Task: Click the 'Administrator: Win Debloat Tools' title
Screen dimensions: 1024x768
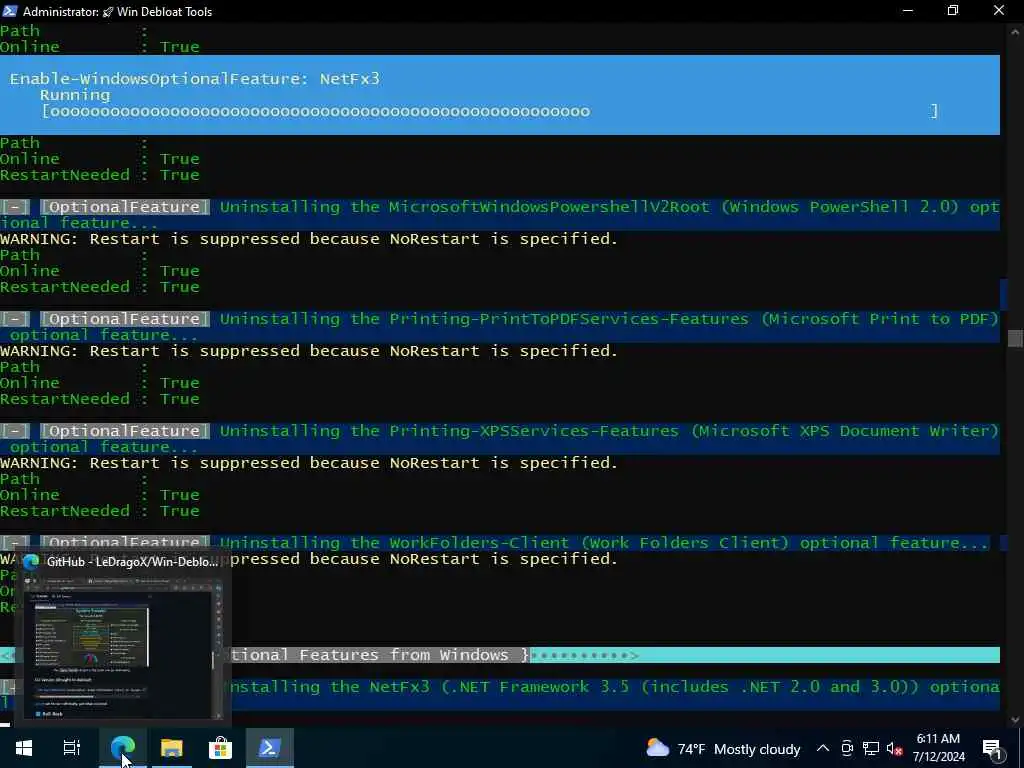Action: point(118,11)
